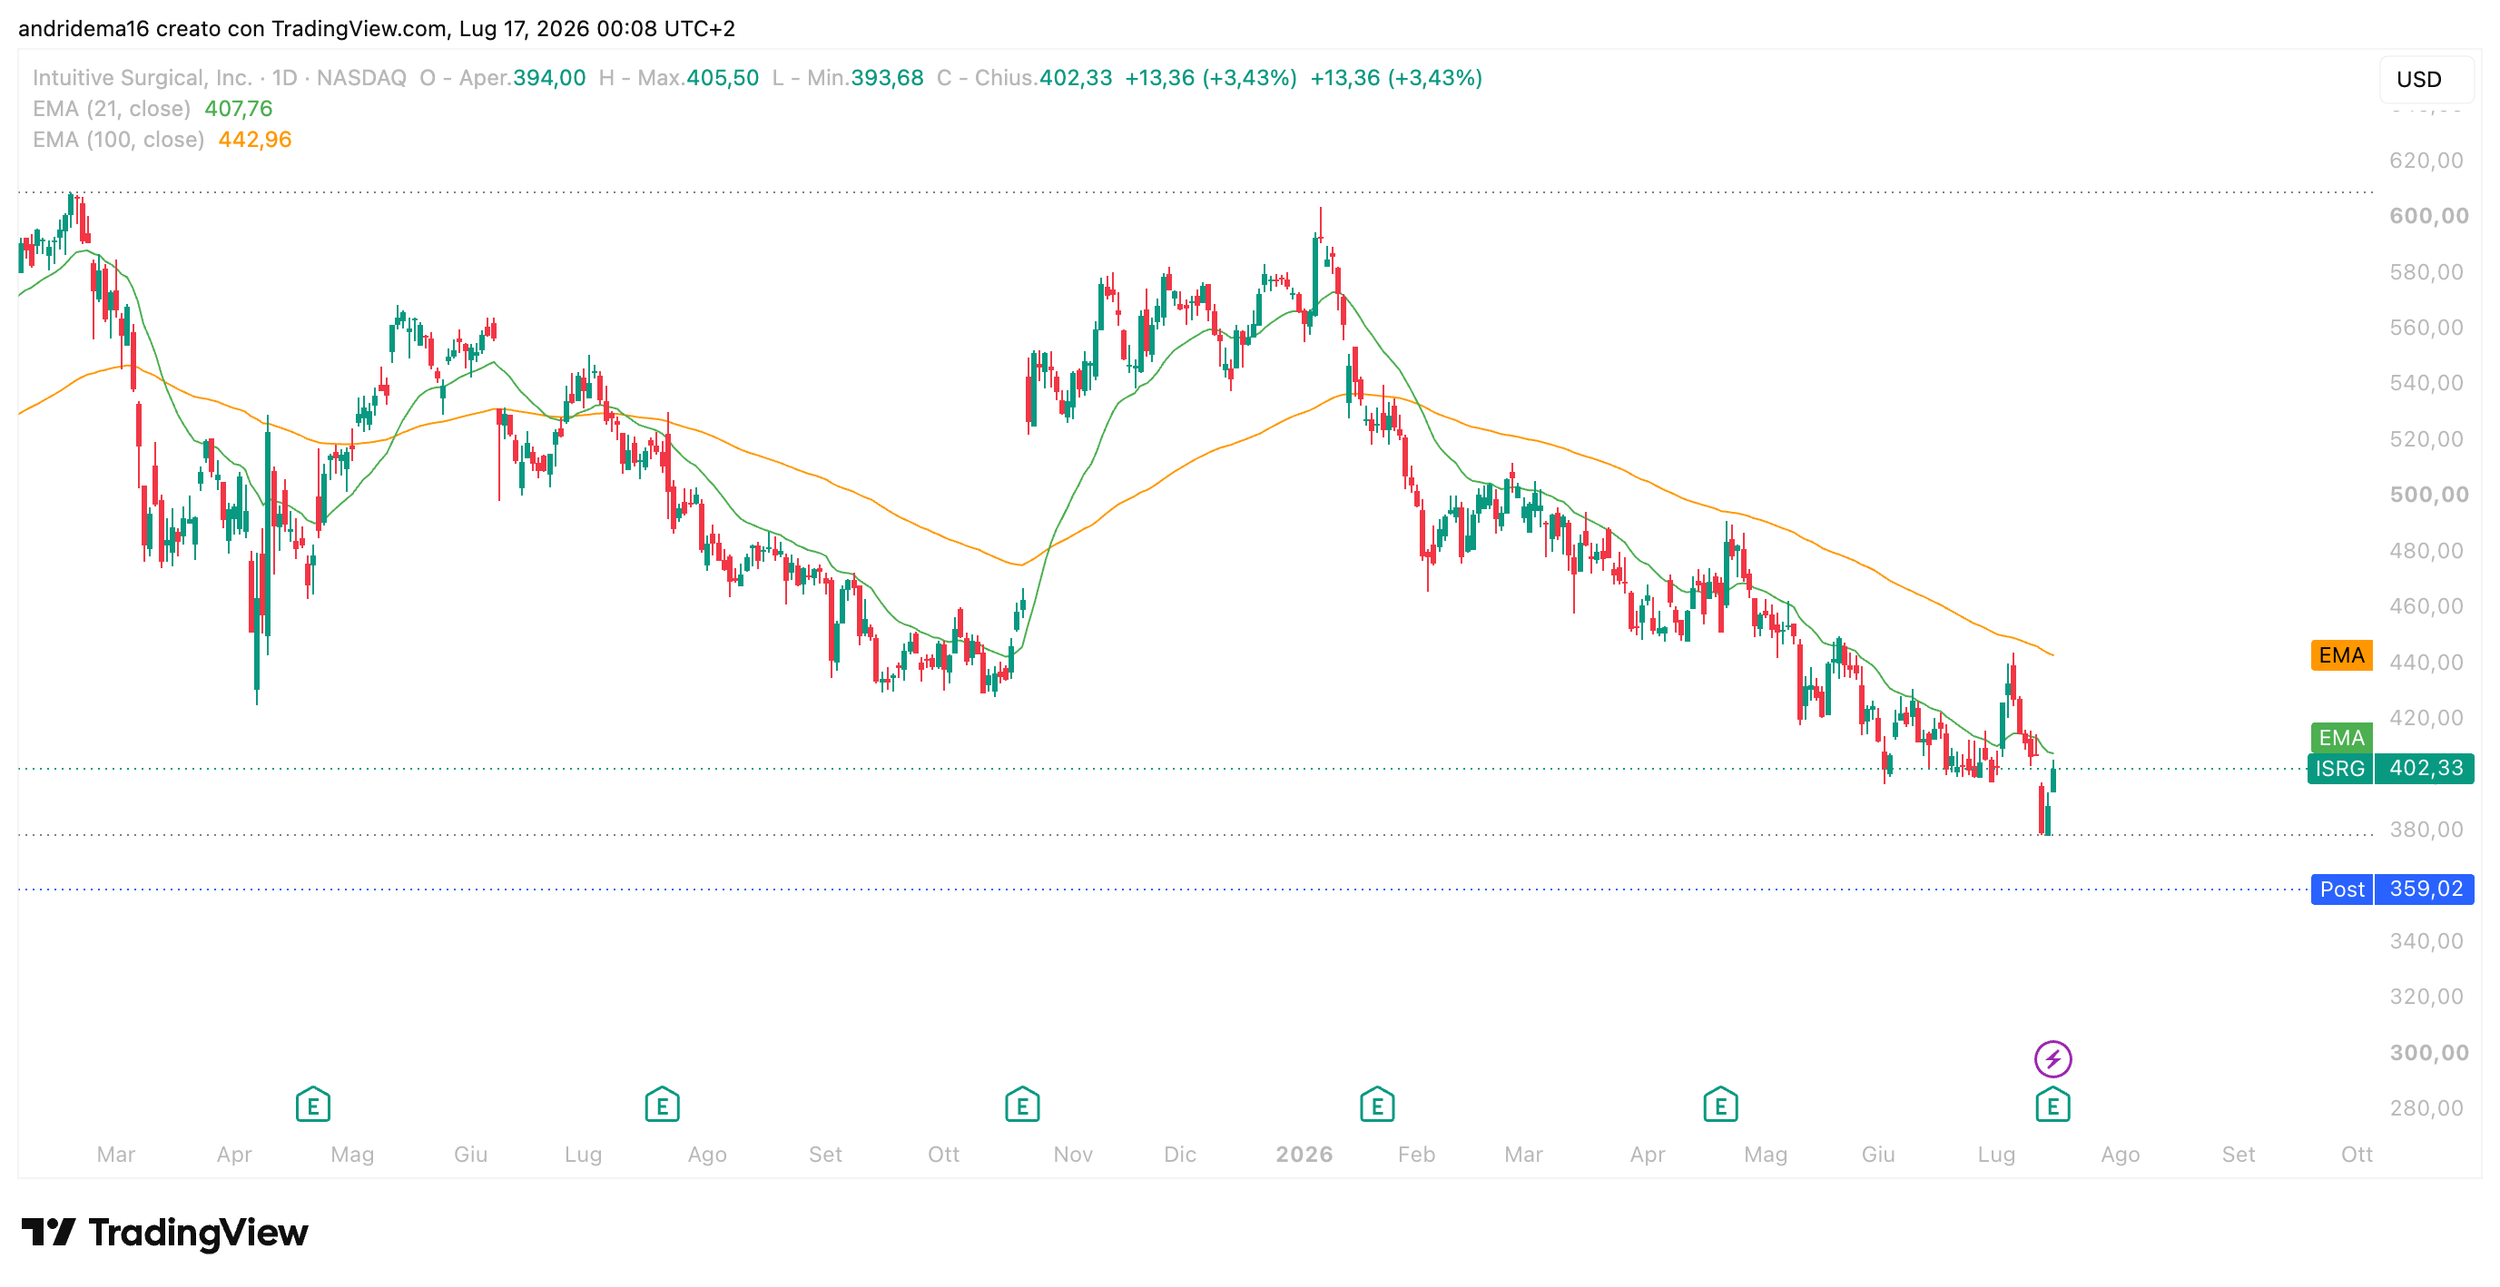Click the close value 402,33 in the legend
This screenshot has height=1287, width=2500.
coord(1076,78)
